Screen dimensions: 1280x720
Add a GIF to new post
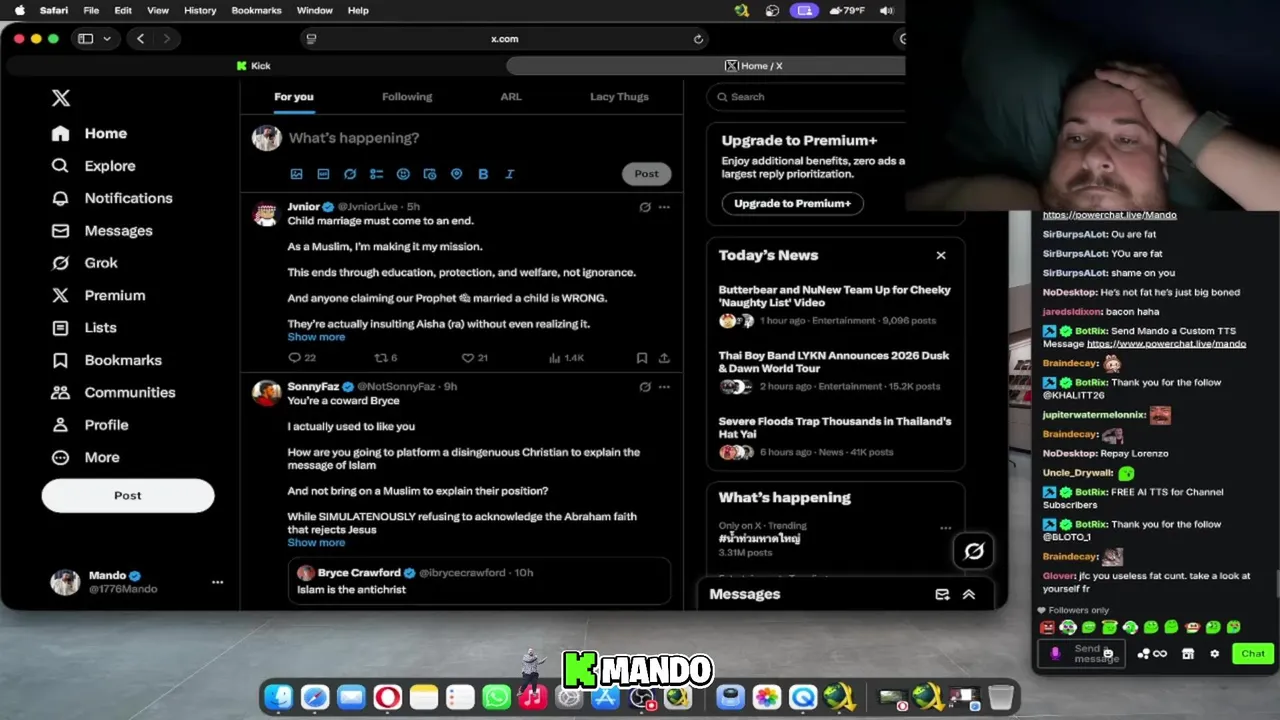point(323,174)
